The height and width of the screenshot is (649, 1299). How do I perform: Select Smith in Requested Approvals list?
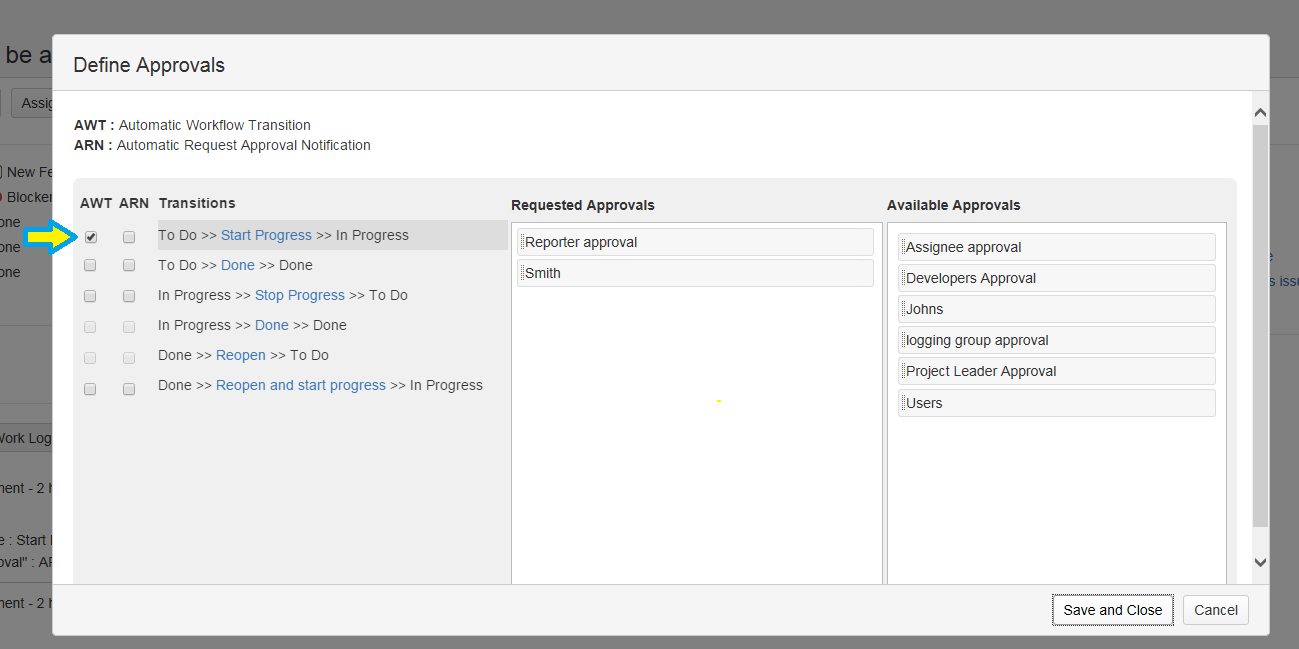coord(695,273)
